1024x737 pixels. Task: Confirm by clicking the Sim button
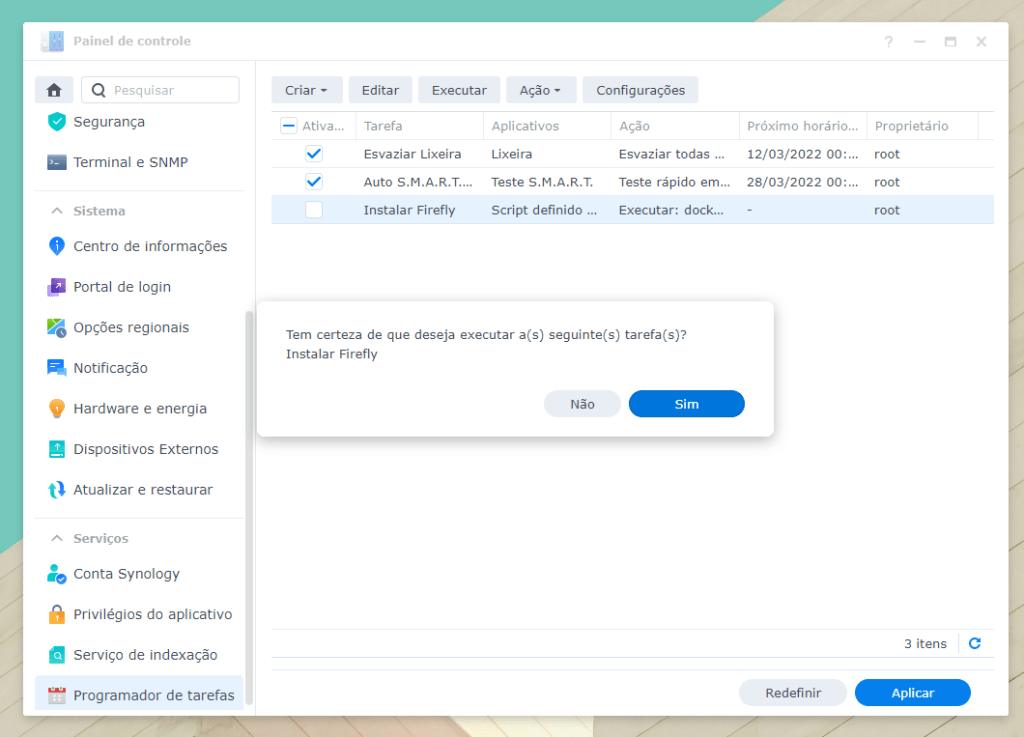[x=686, y=404]
